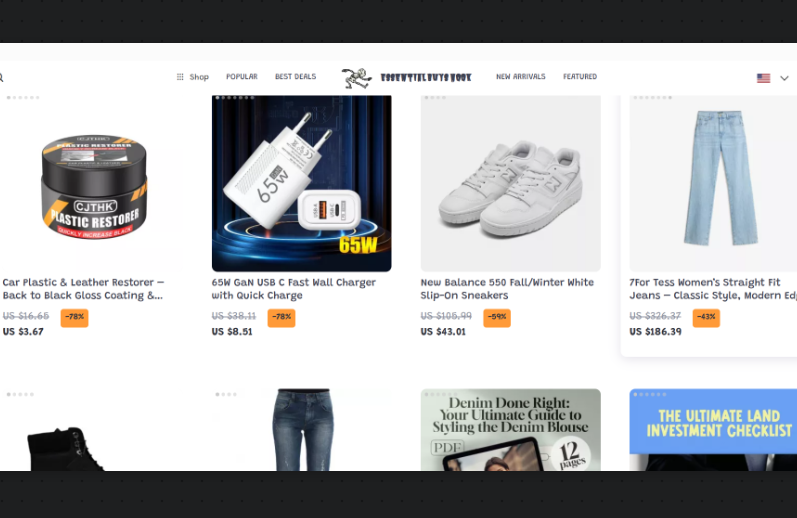This screenshot has height=518, width=797.
Task: Click the 65W wall charger product image
Action: pyautogui.click(x=301, y=184)
